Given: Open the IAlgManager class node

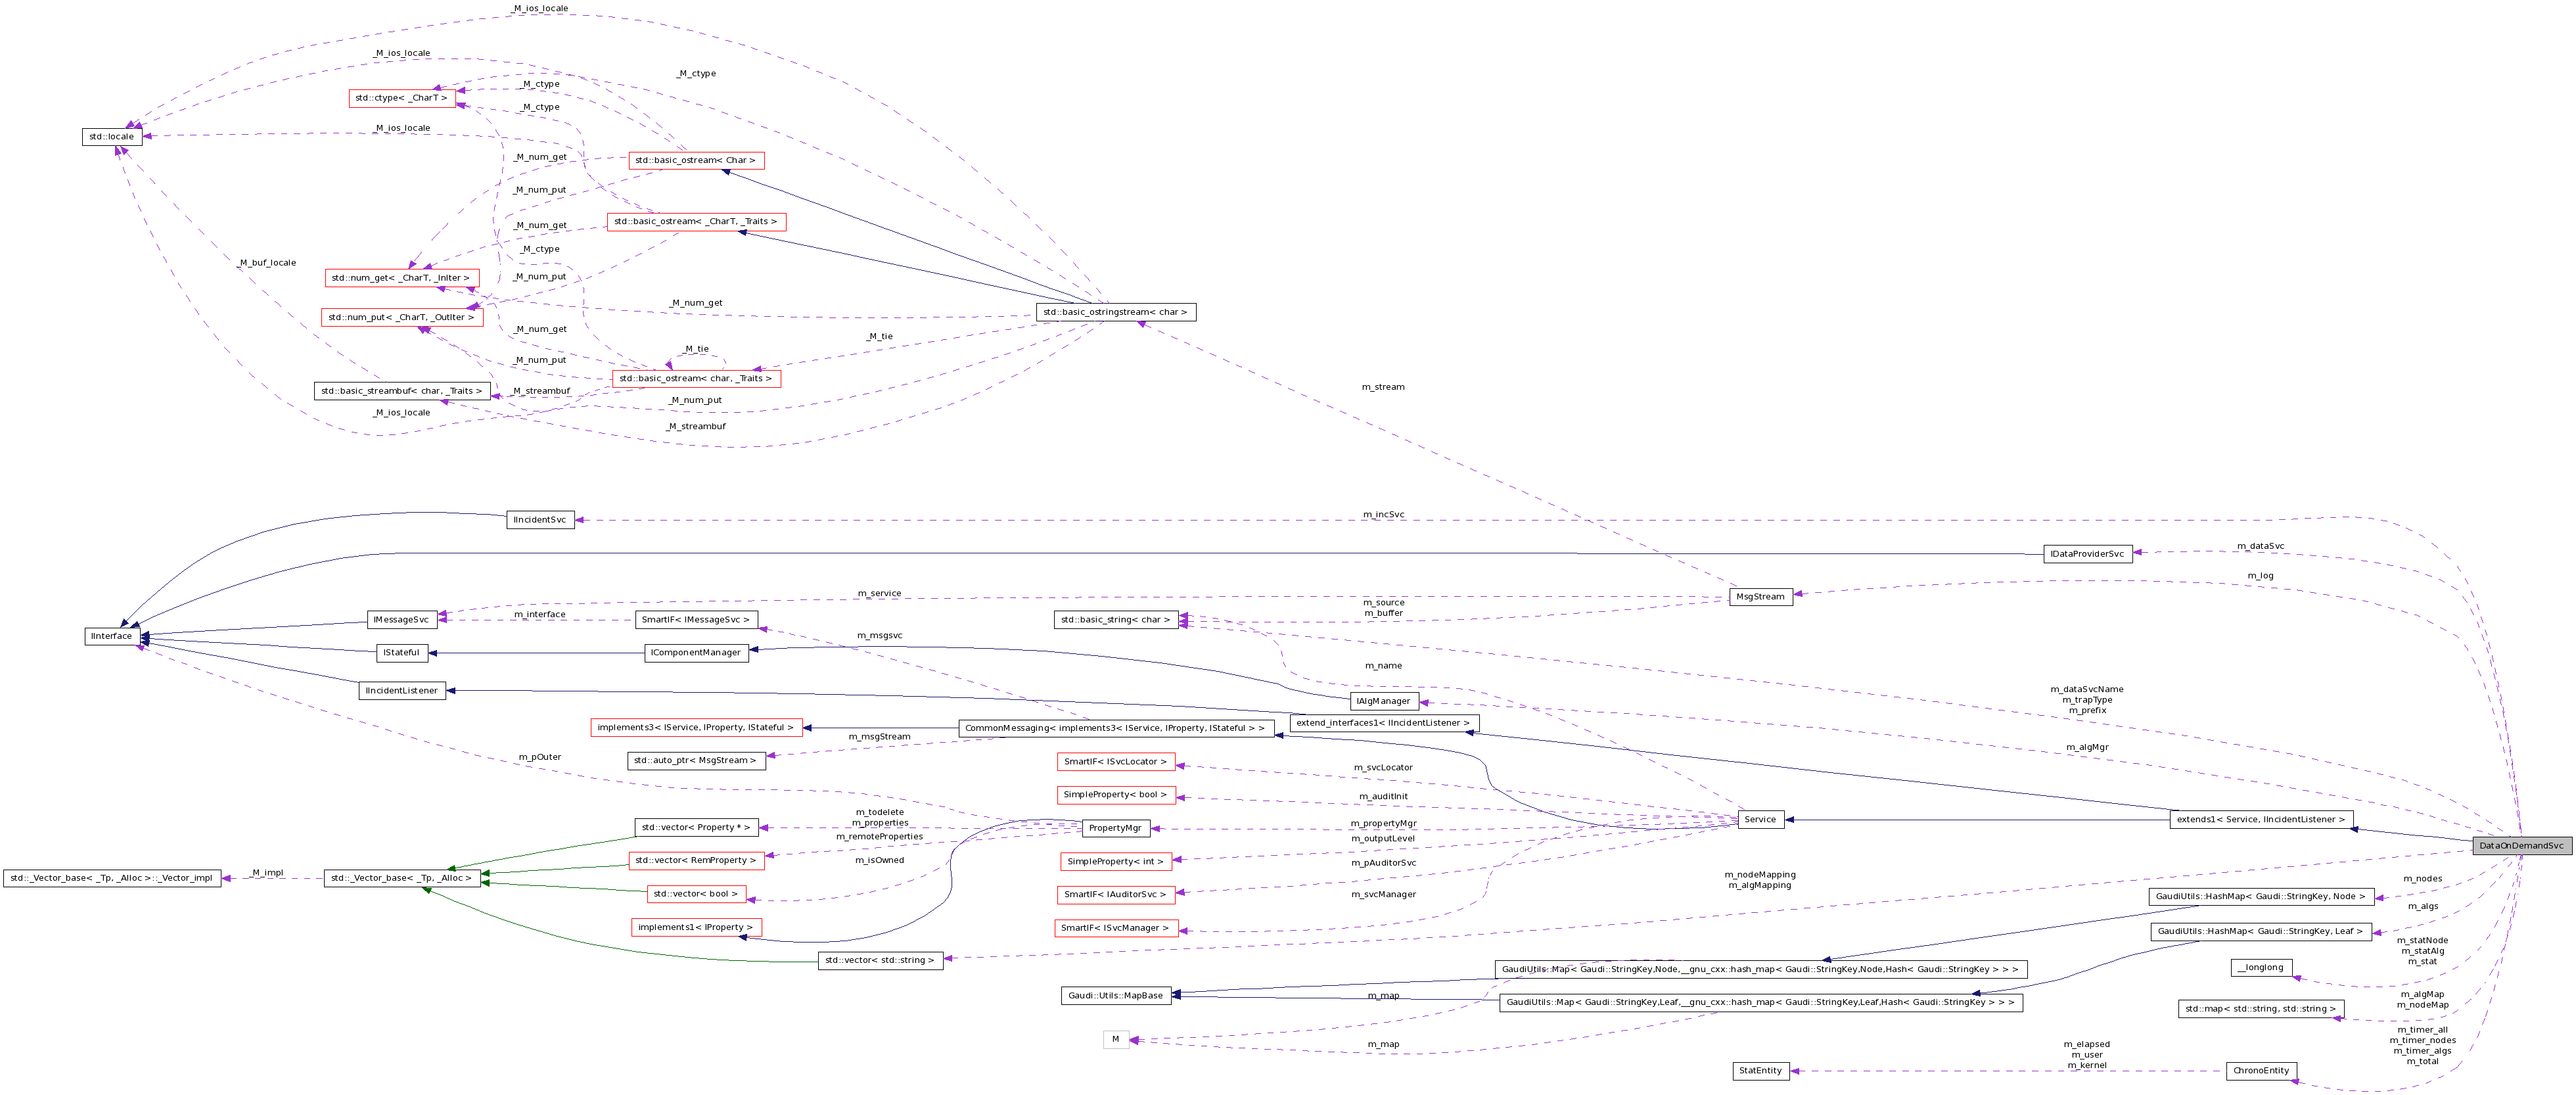Looking at the screenshot, I should point(1383,700).
